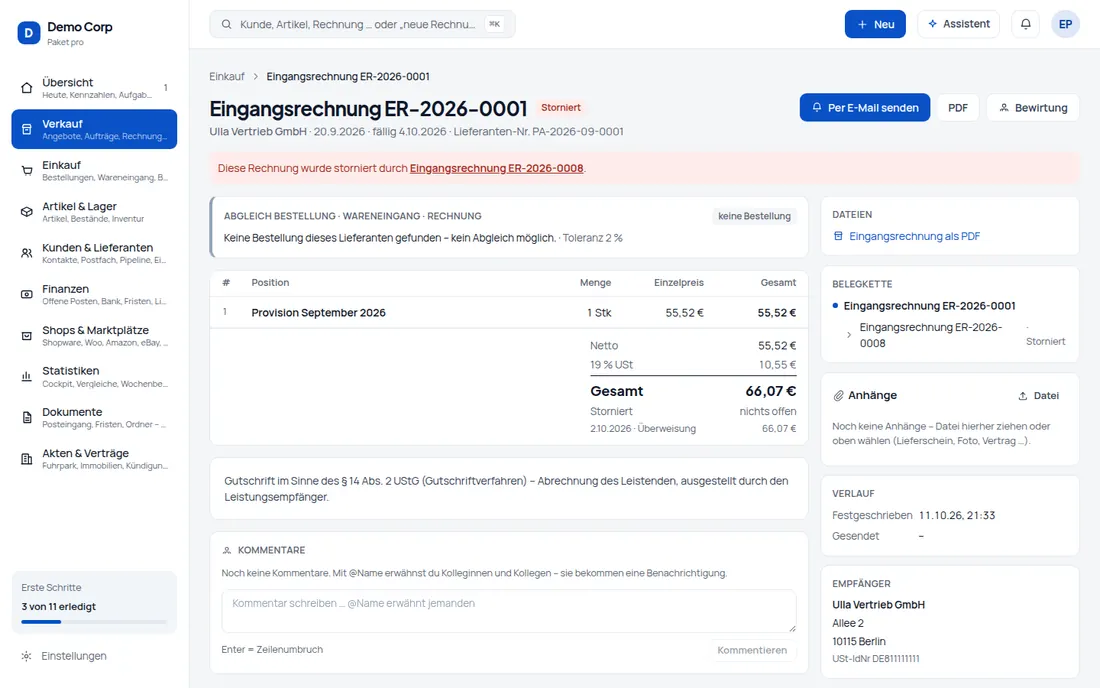This screenshot has height=688, width=1100.
Task: Click the Kunden & Lieferanten people icon
Action: [27, 253]
